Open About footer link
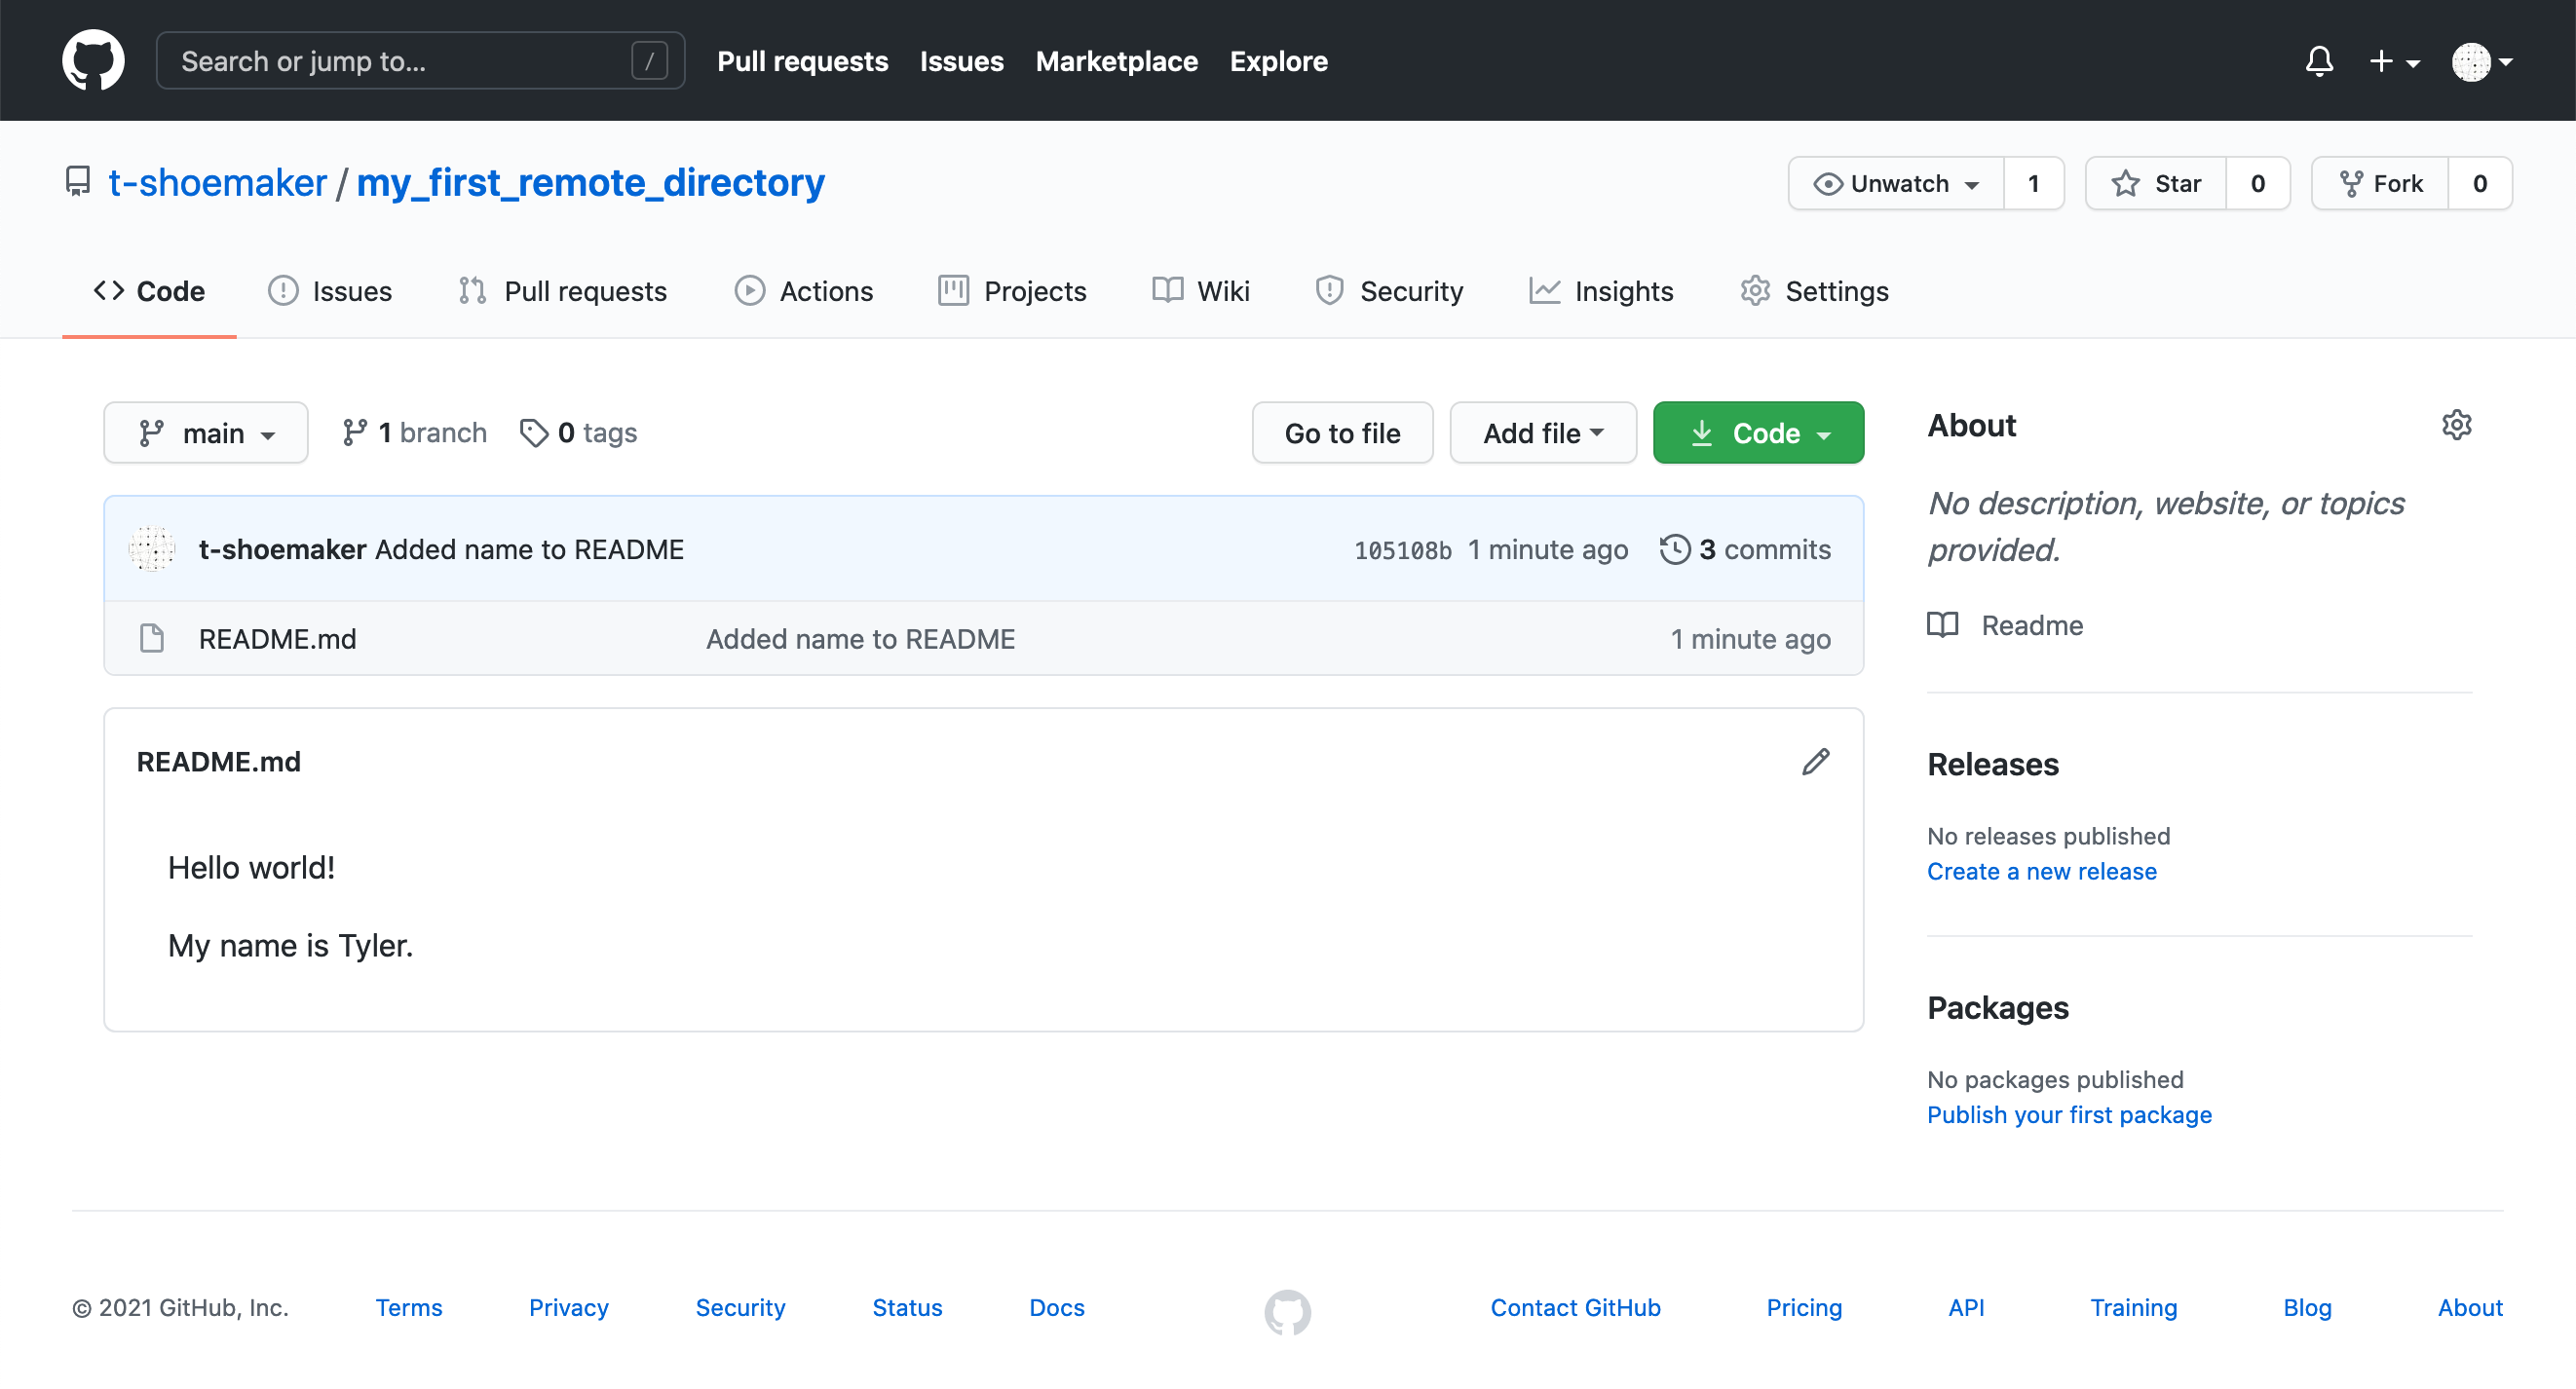The width and height of the screenshot is (2576, 1389). [2469, 1307]
